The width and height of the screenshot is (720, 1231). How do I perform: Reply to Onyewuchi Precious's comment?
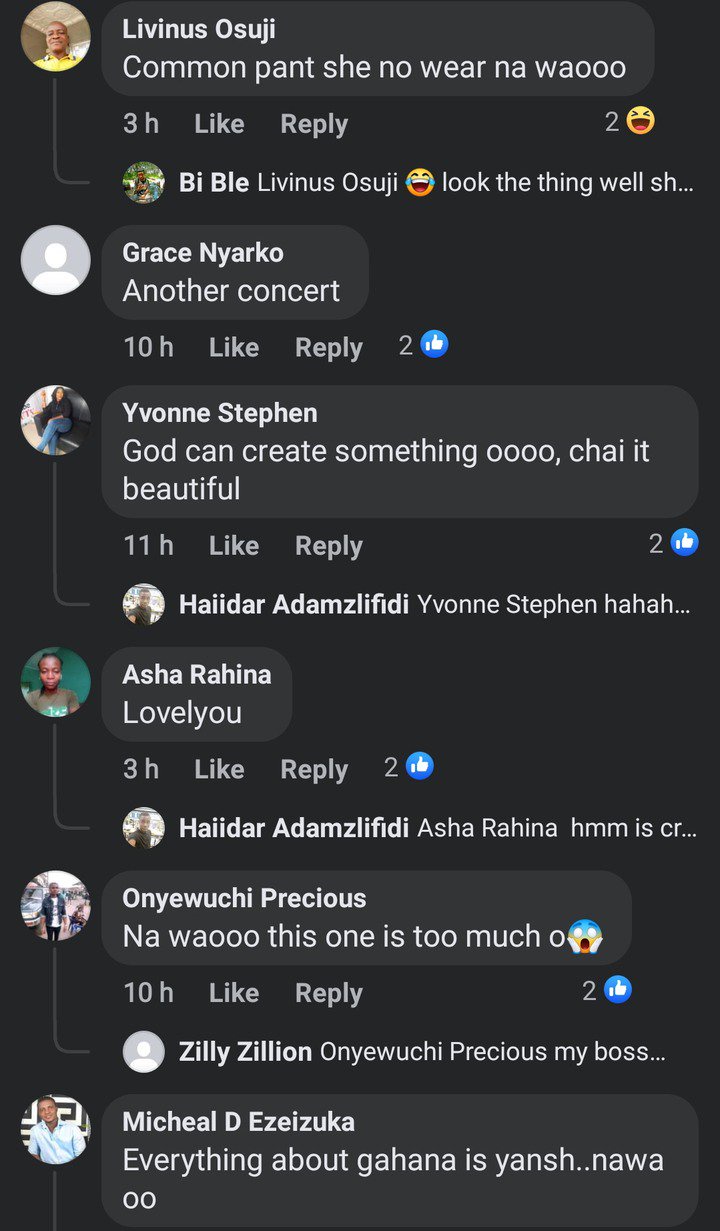coord(328,993)
